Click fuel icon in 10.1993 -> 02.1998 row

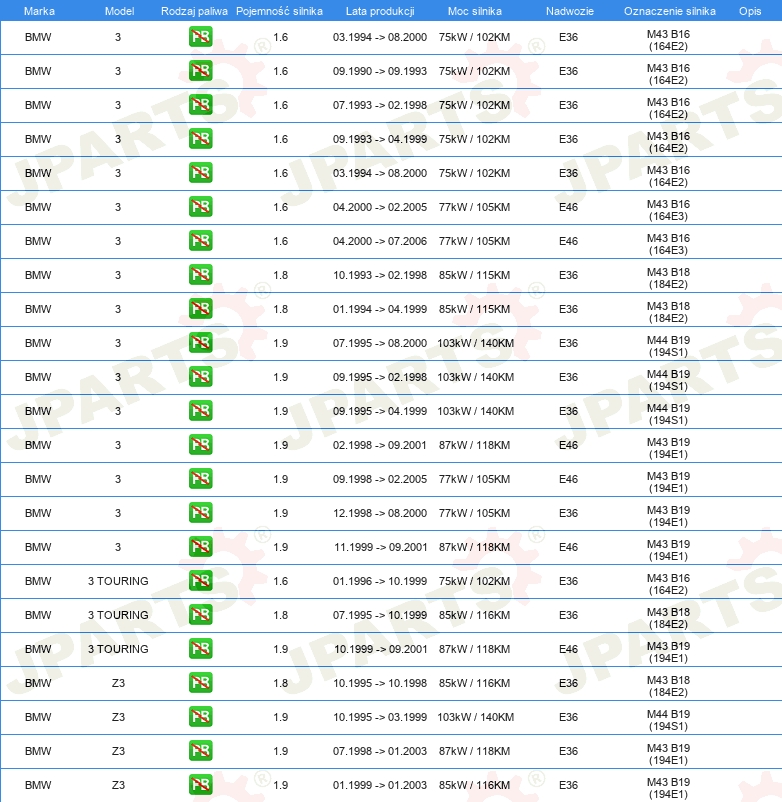click(x=200, y=275)
